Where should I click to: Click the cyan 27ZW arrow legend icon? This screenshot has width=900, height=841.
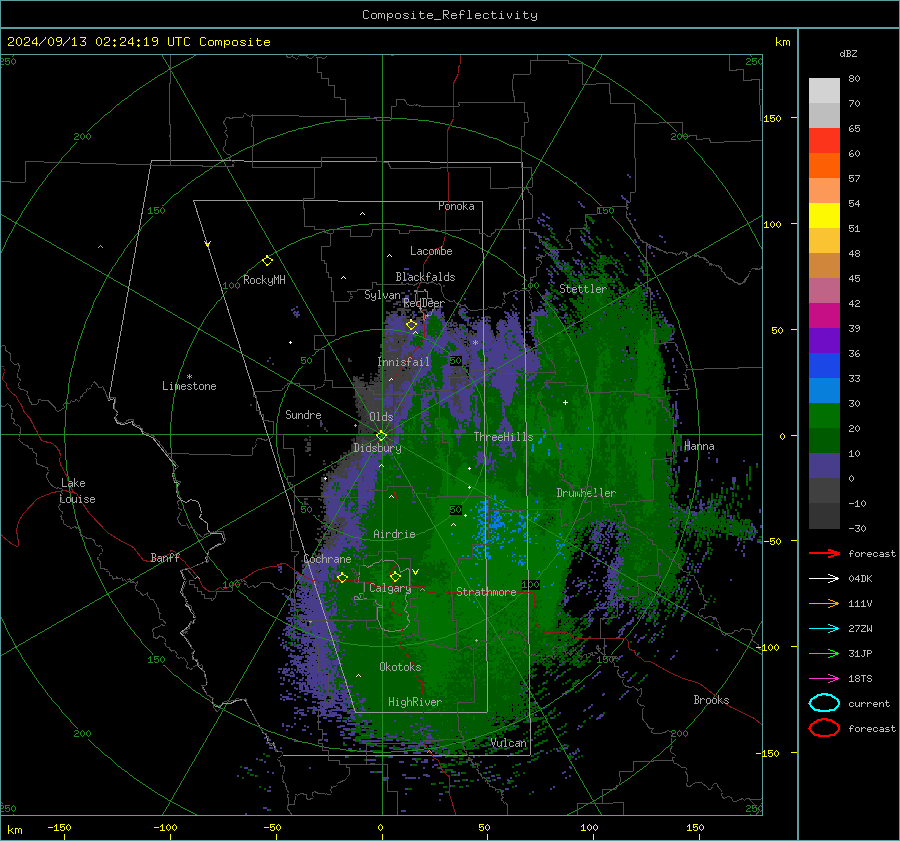[824, 629]
